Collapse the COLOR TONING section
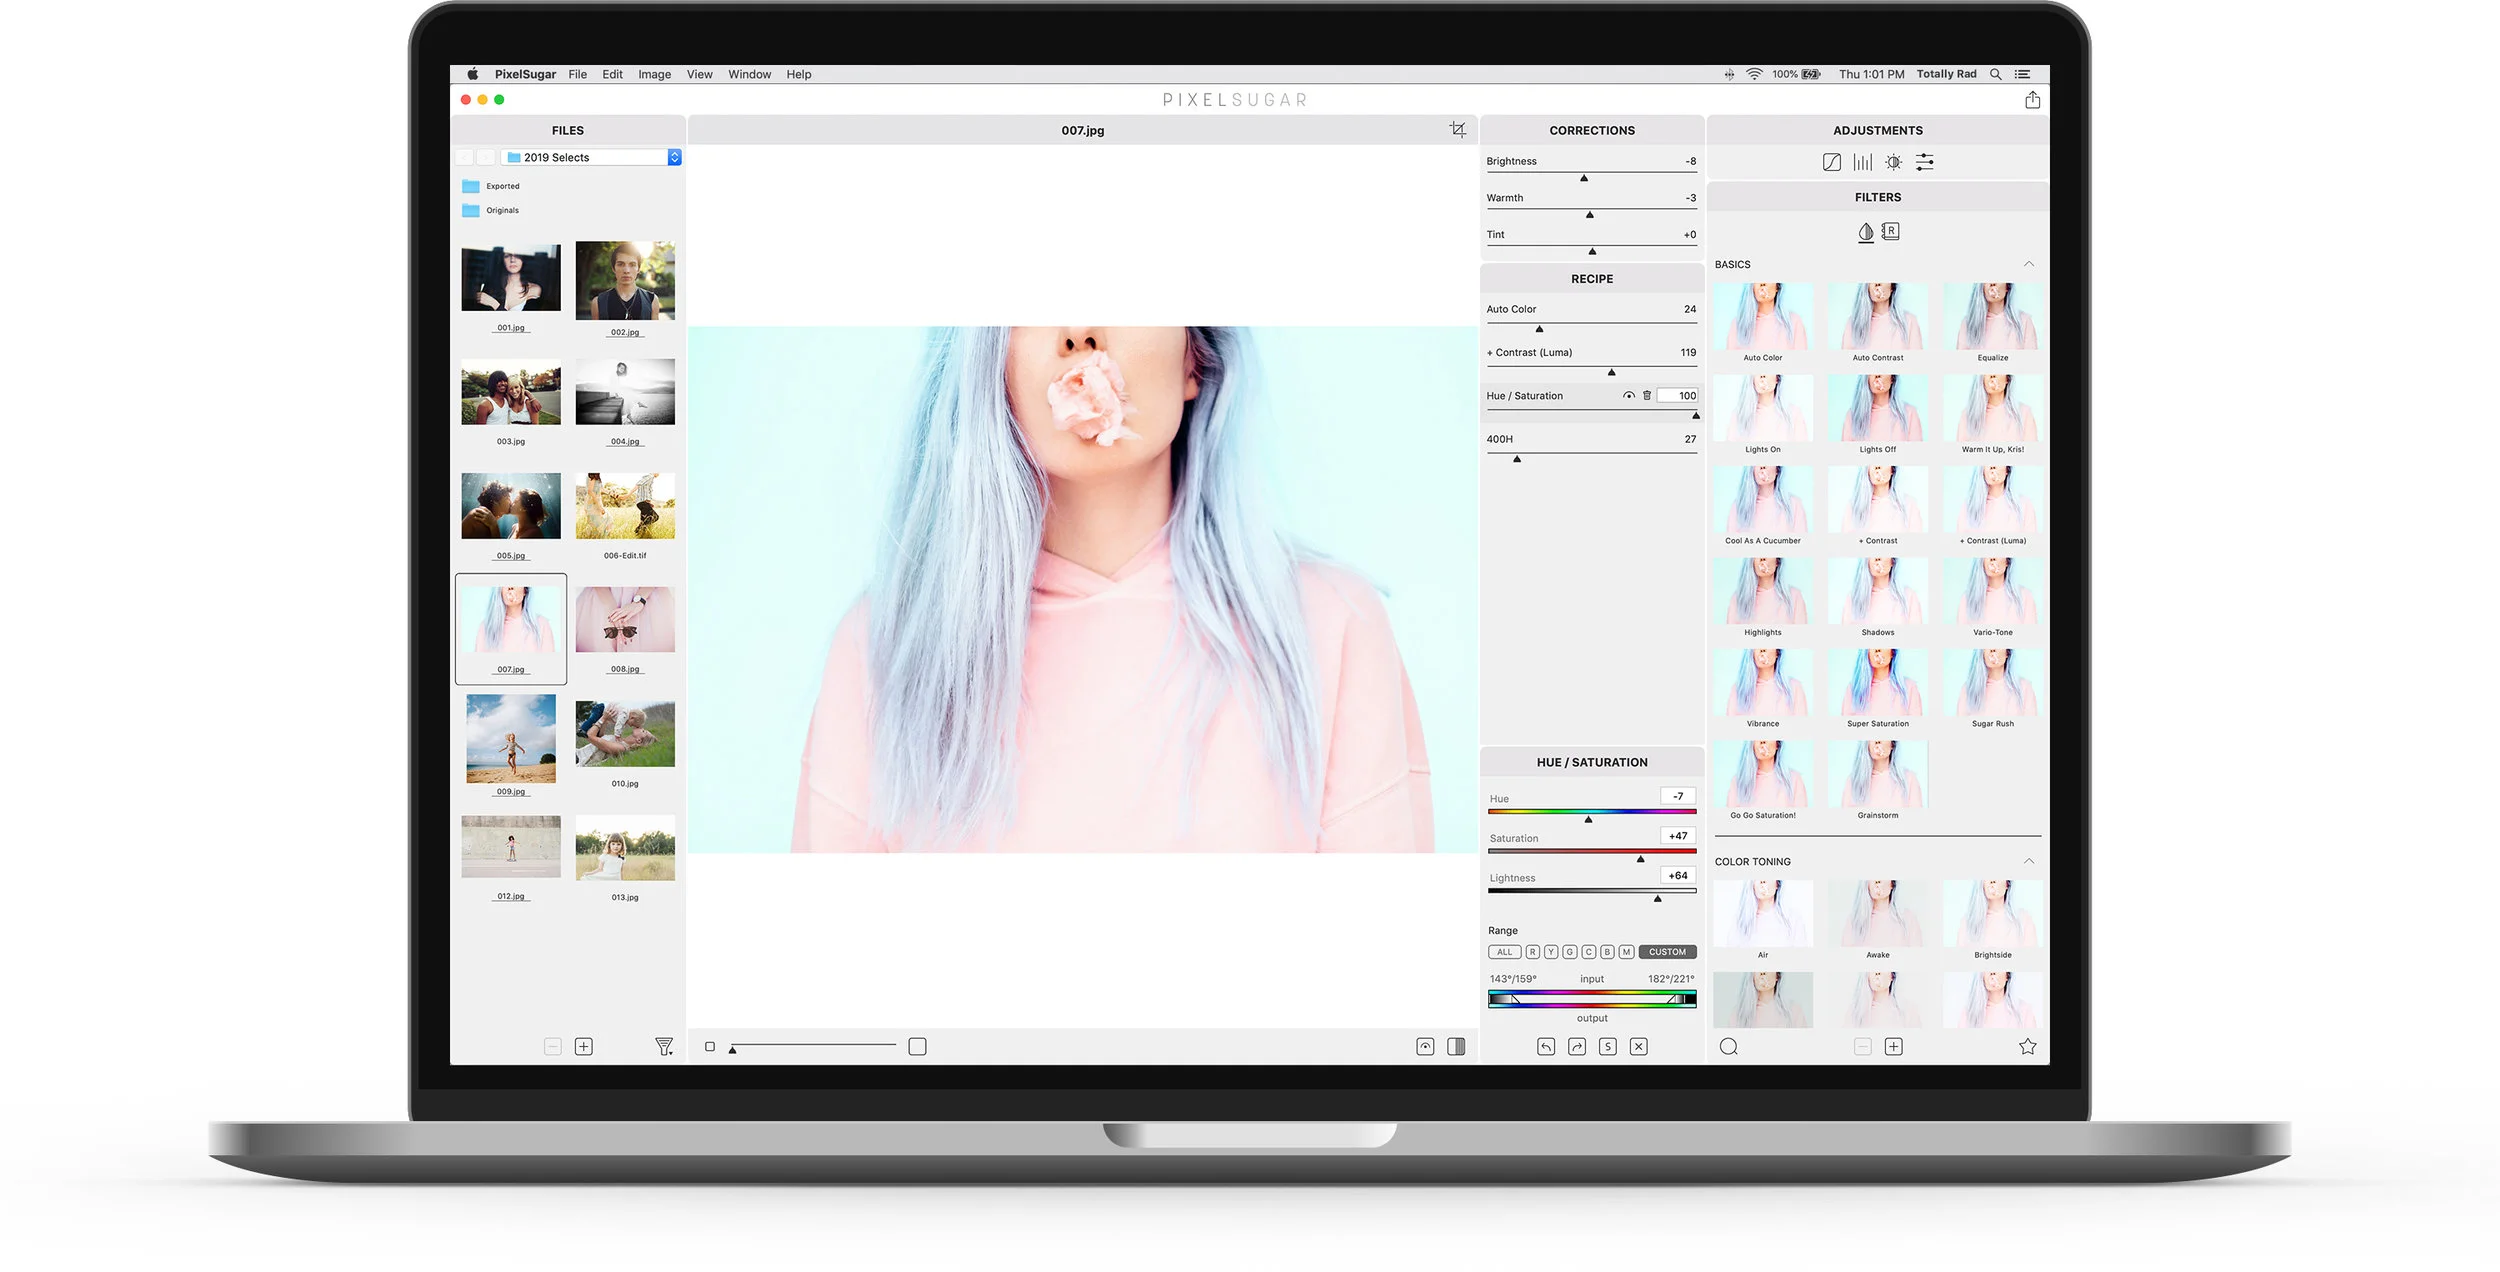 2029,861
